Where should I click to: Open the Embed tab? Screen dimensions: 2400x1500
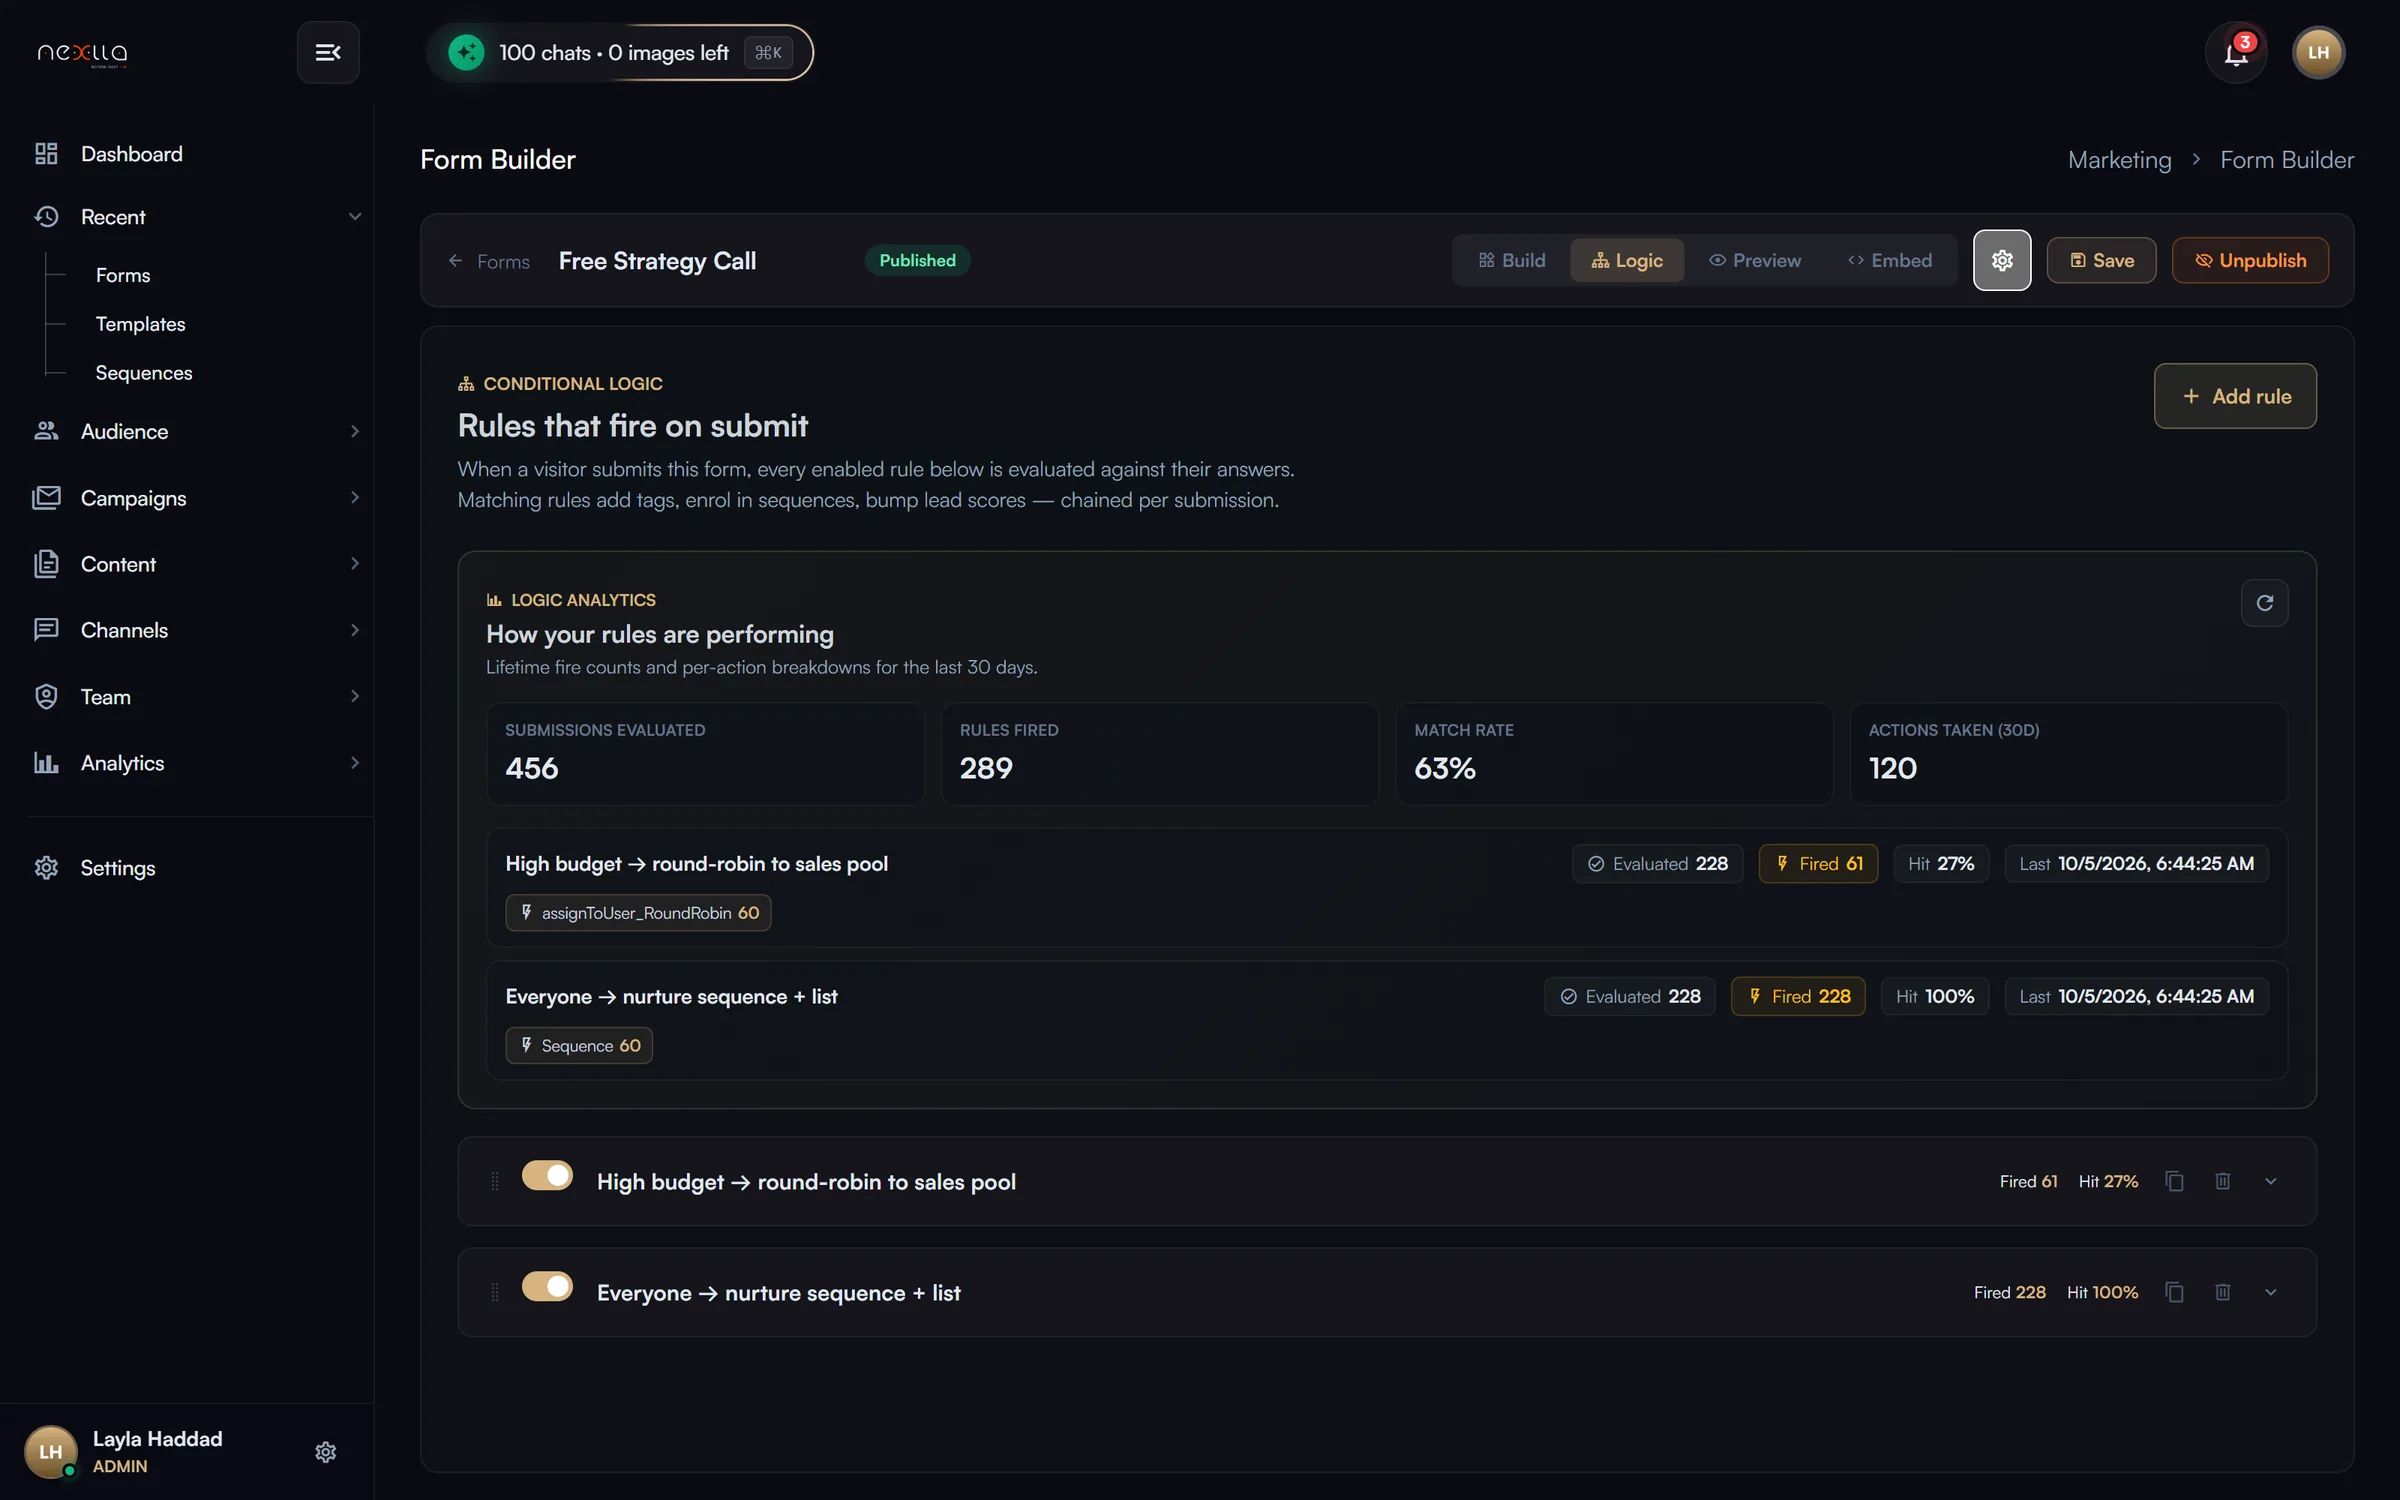(1889, 260)
